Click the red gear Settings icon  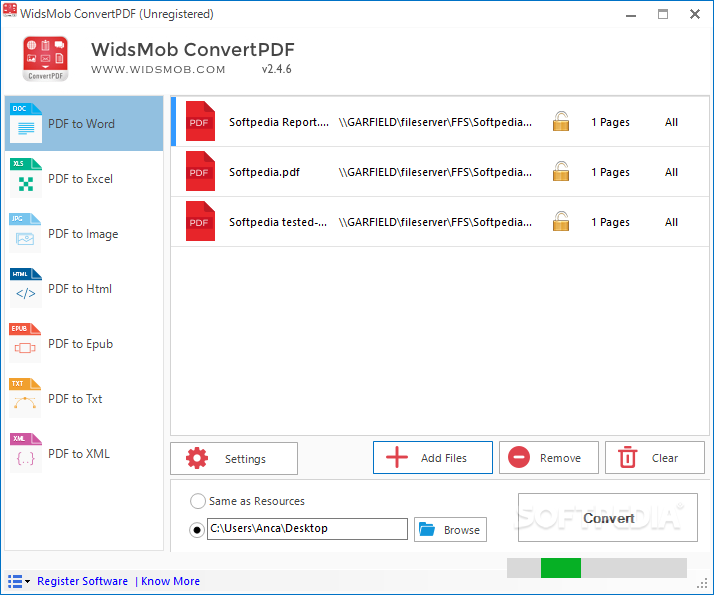[197, 458]
